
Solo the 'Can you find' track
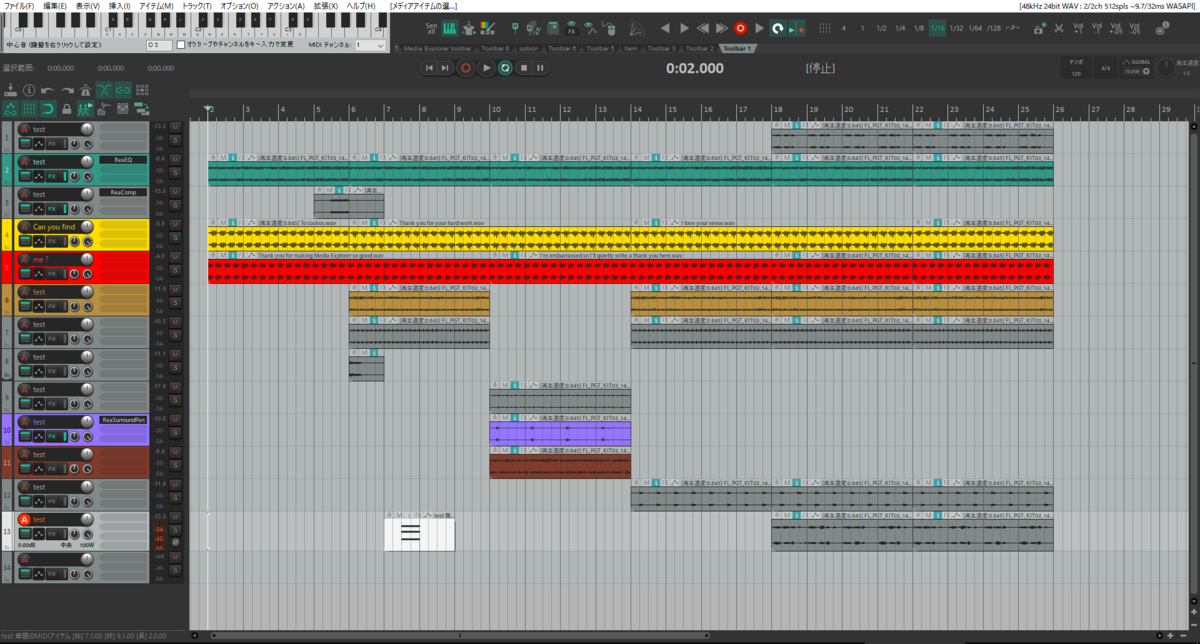175,238
